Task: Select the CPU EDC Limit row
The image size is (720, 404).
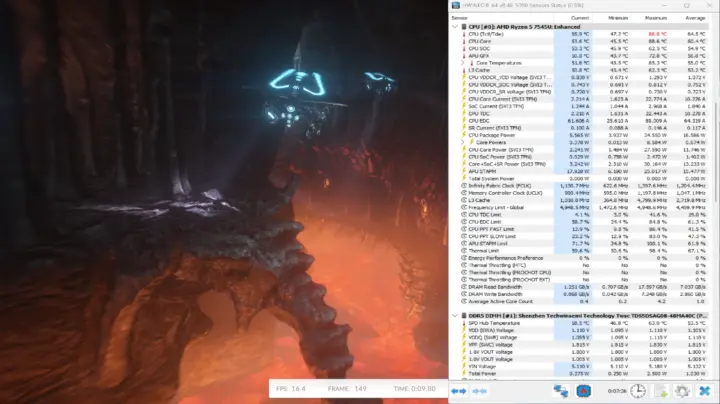Action: pos(579,222)
